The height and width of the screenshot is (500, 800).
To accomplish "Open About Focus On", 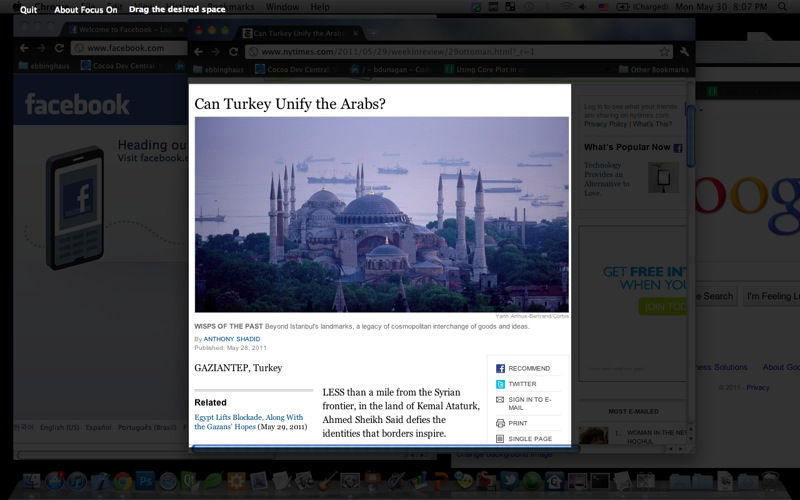I will (86, 10).
